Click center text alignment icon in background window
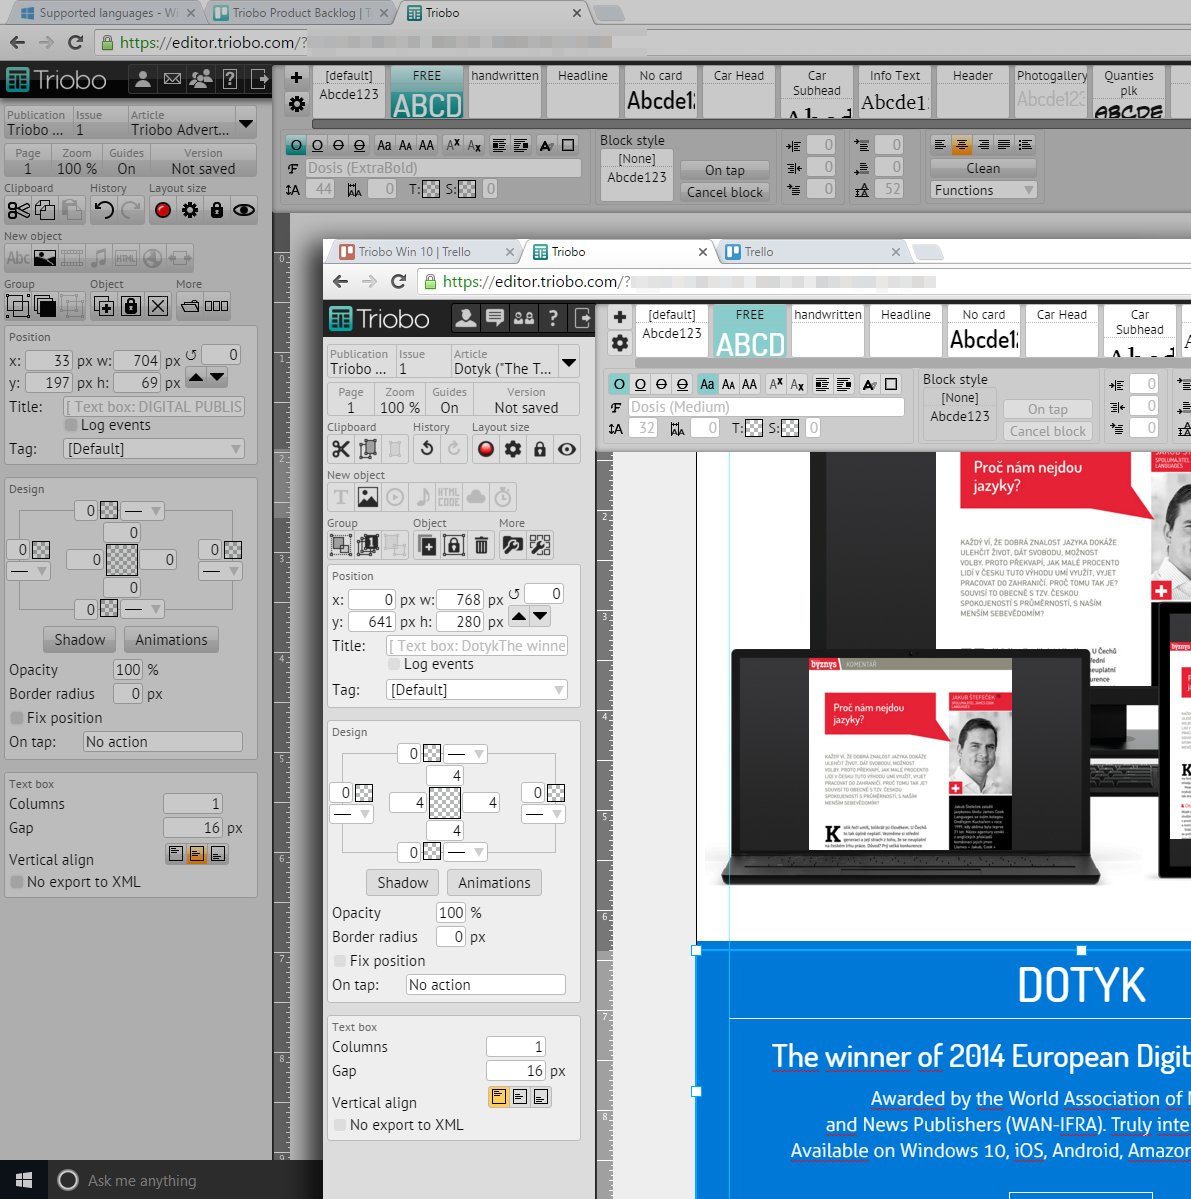The image size is (1191, 1199). pyautogui.click(x=962, y=145)
